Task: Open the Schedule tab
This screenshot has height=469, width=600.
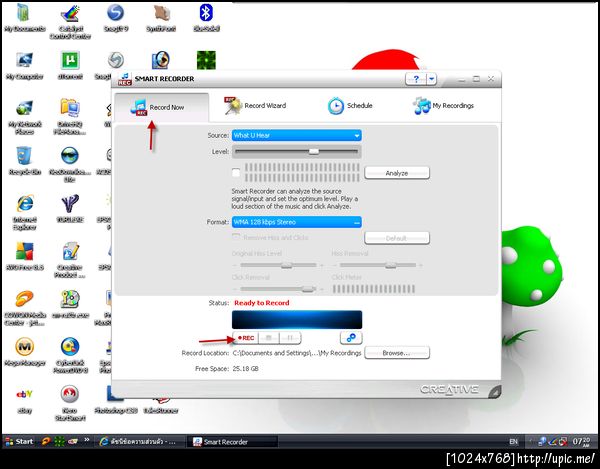Action: pyautogui.click(x=350, y=106)
